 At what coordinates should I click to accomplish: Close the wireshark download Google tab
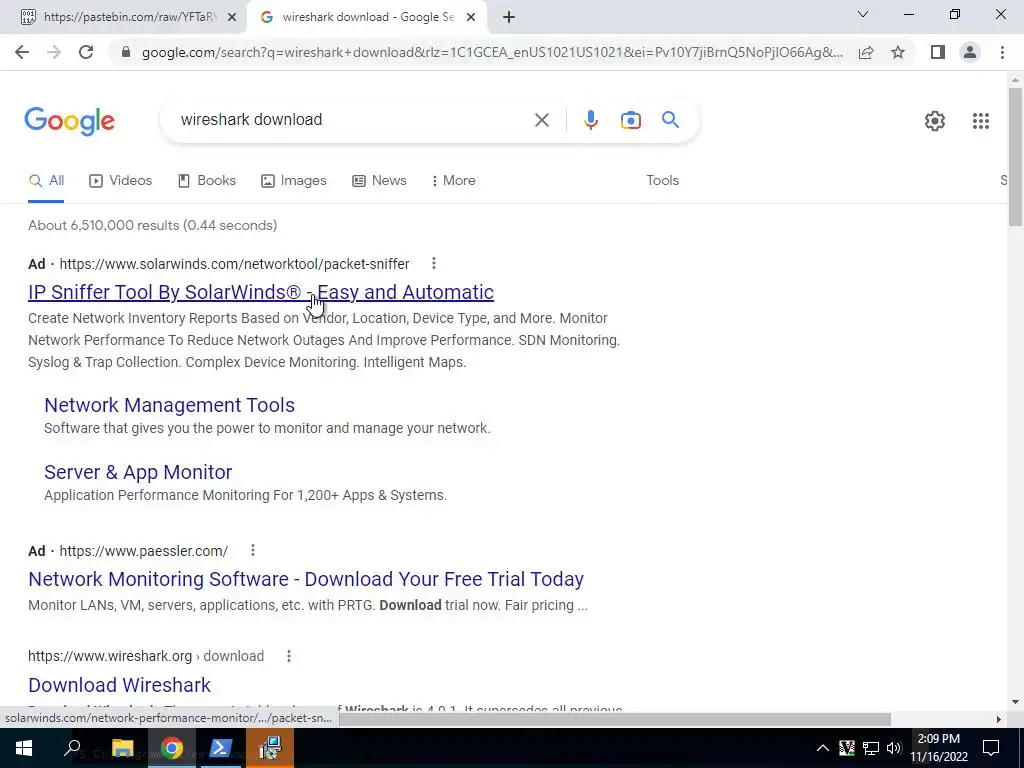(471, 18)
